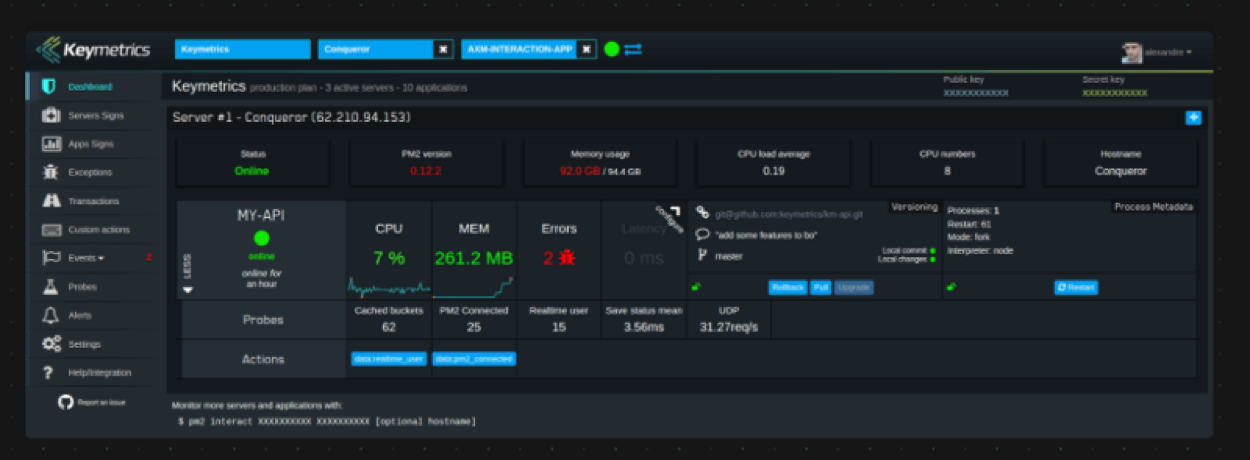Click the Probes flask icon
This screenshot has width=1250, height=460.
(49, 287)
